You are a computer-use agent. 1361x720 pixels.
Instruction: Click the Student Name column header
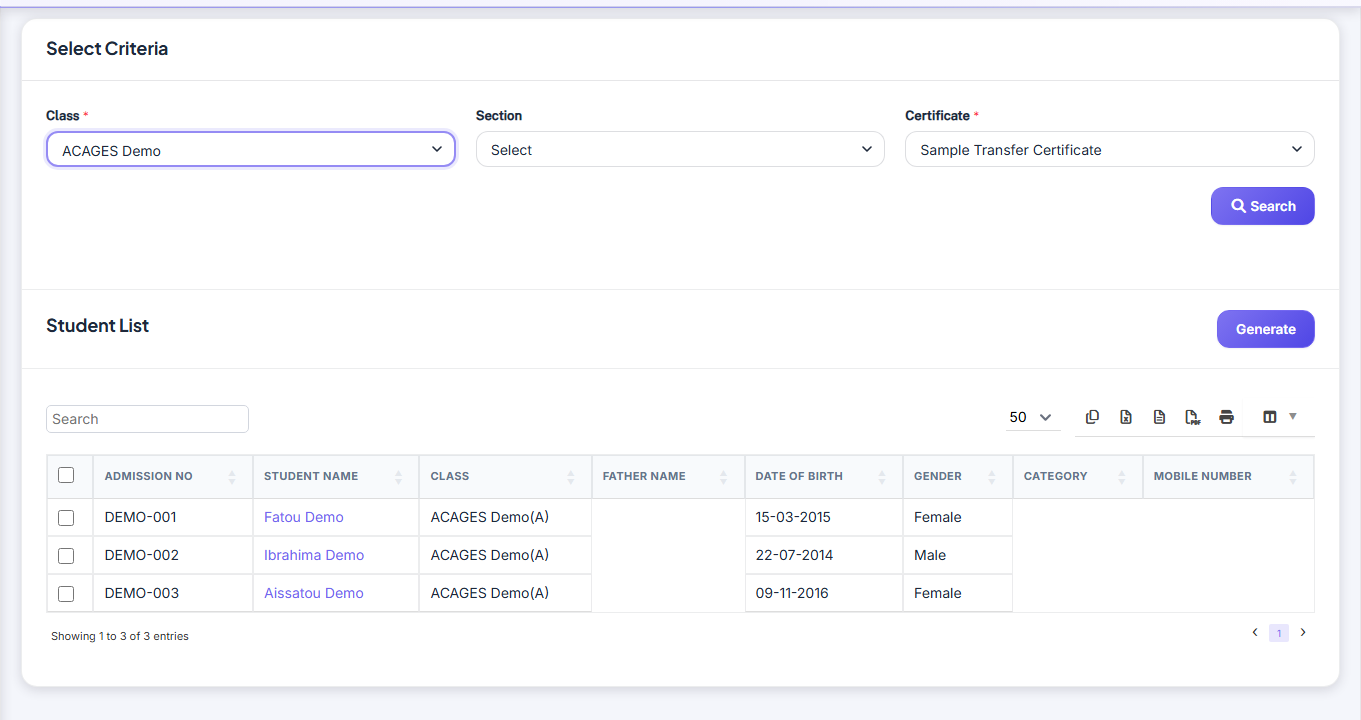tap(336, 477)
